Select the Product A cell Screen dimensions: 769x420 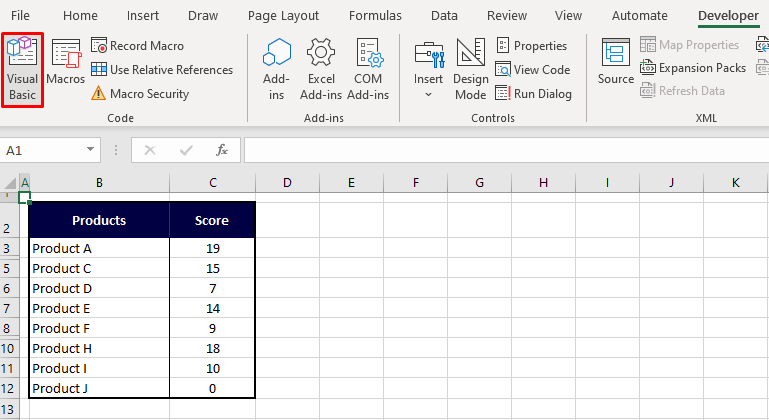[x=99, y=248]
